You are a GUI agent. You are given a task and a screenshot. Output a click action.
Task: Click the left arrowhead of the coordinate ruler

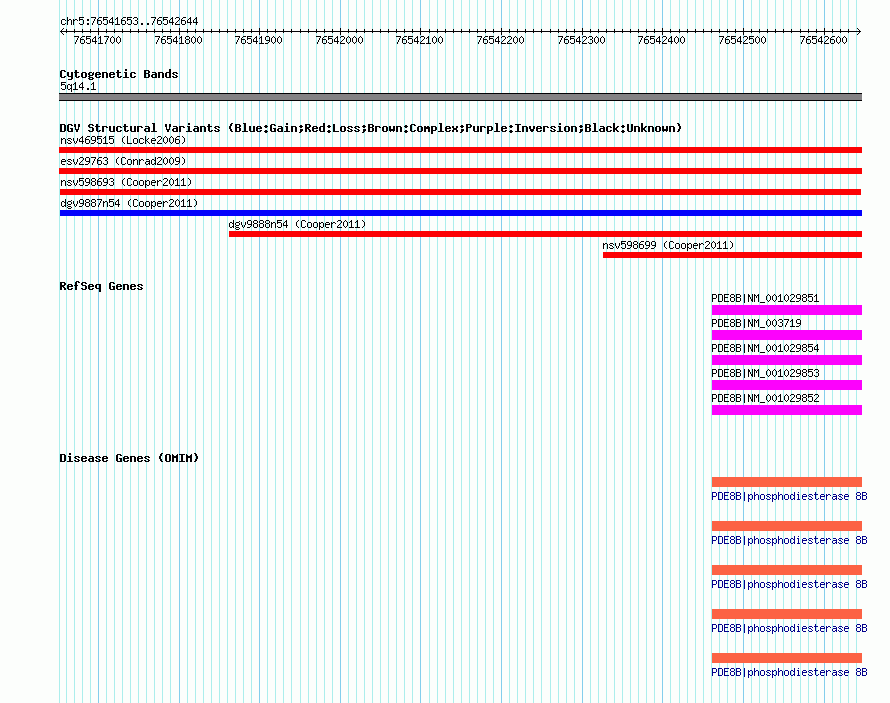click(x=62, y=31)
